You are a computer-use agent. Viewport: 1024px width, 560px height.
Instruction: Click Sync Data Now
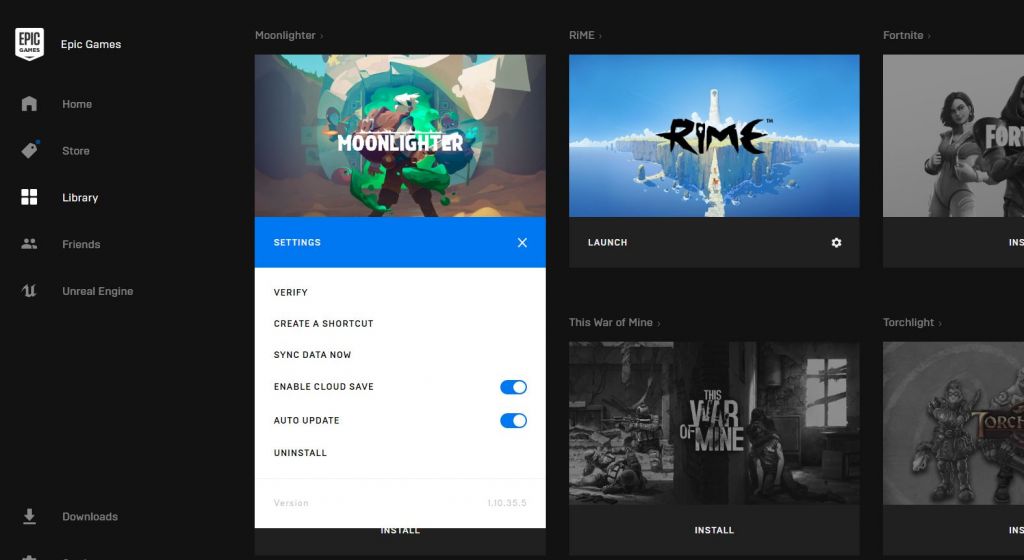click(312, 355)
